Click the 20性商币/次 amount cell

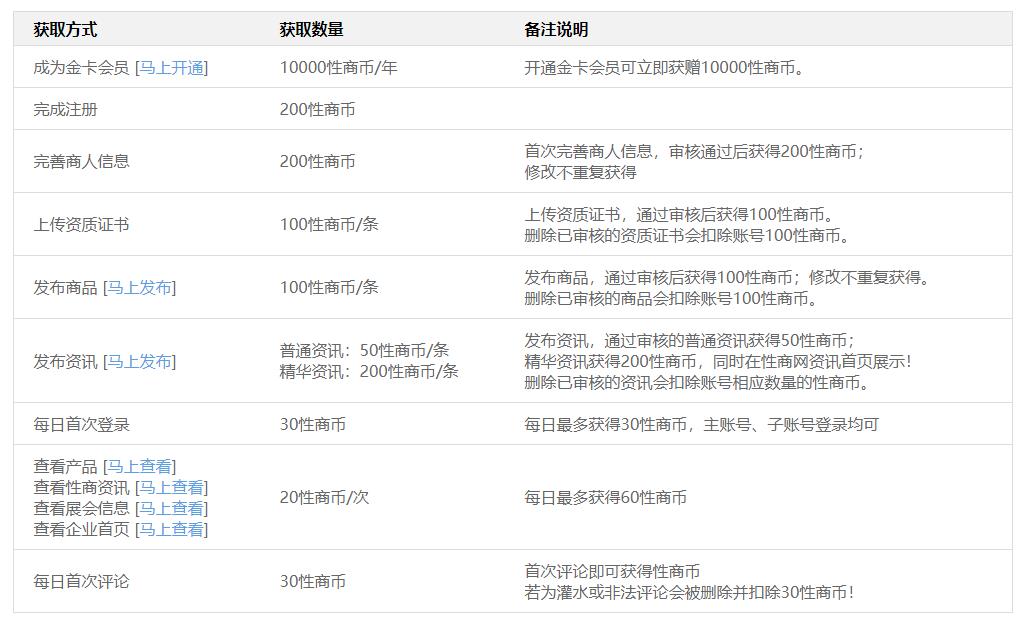pyautogui.click(x=324, y=498)
